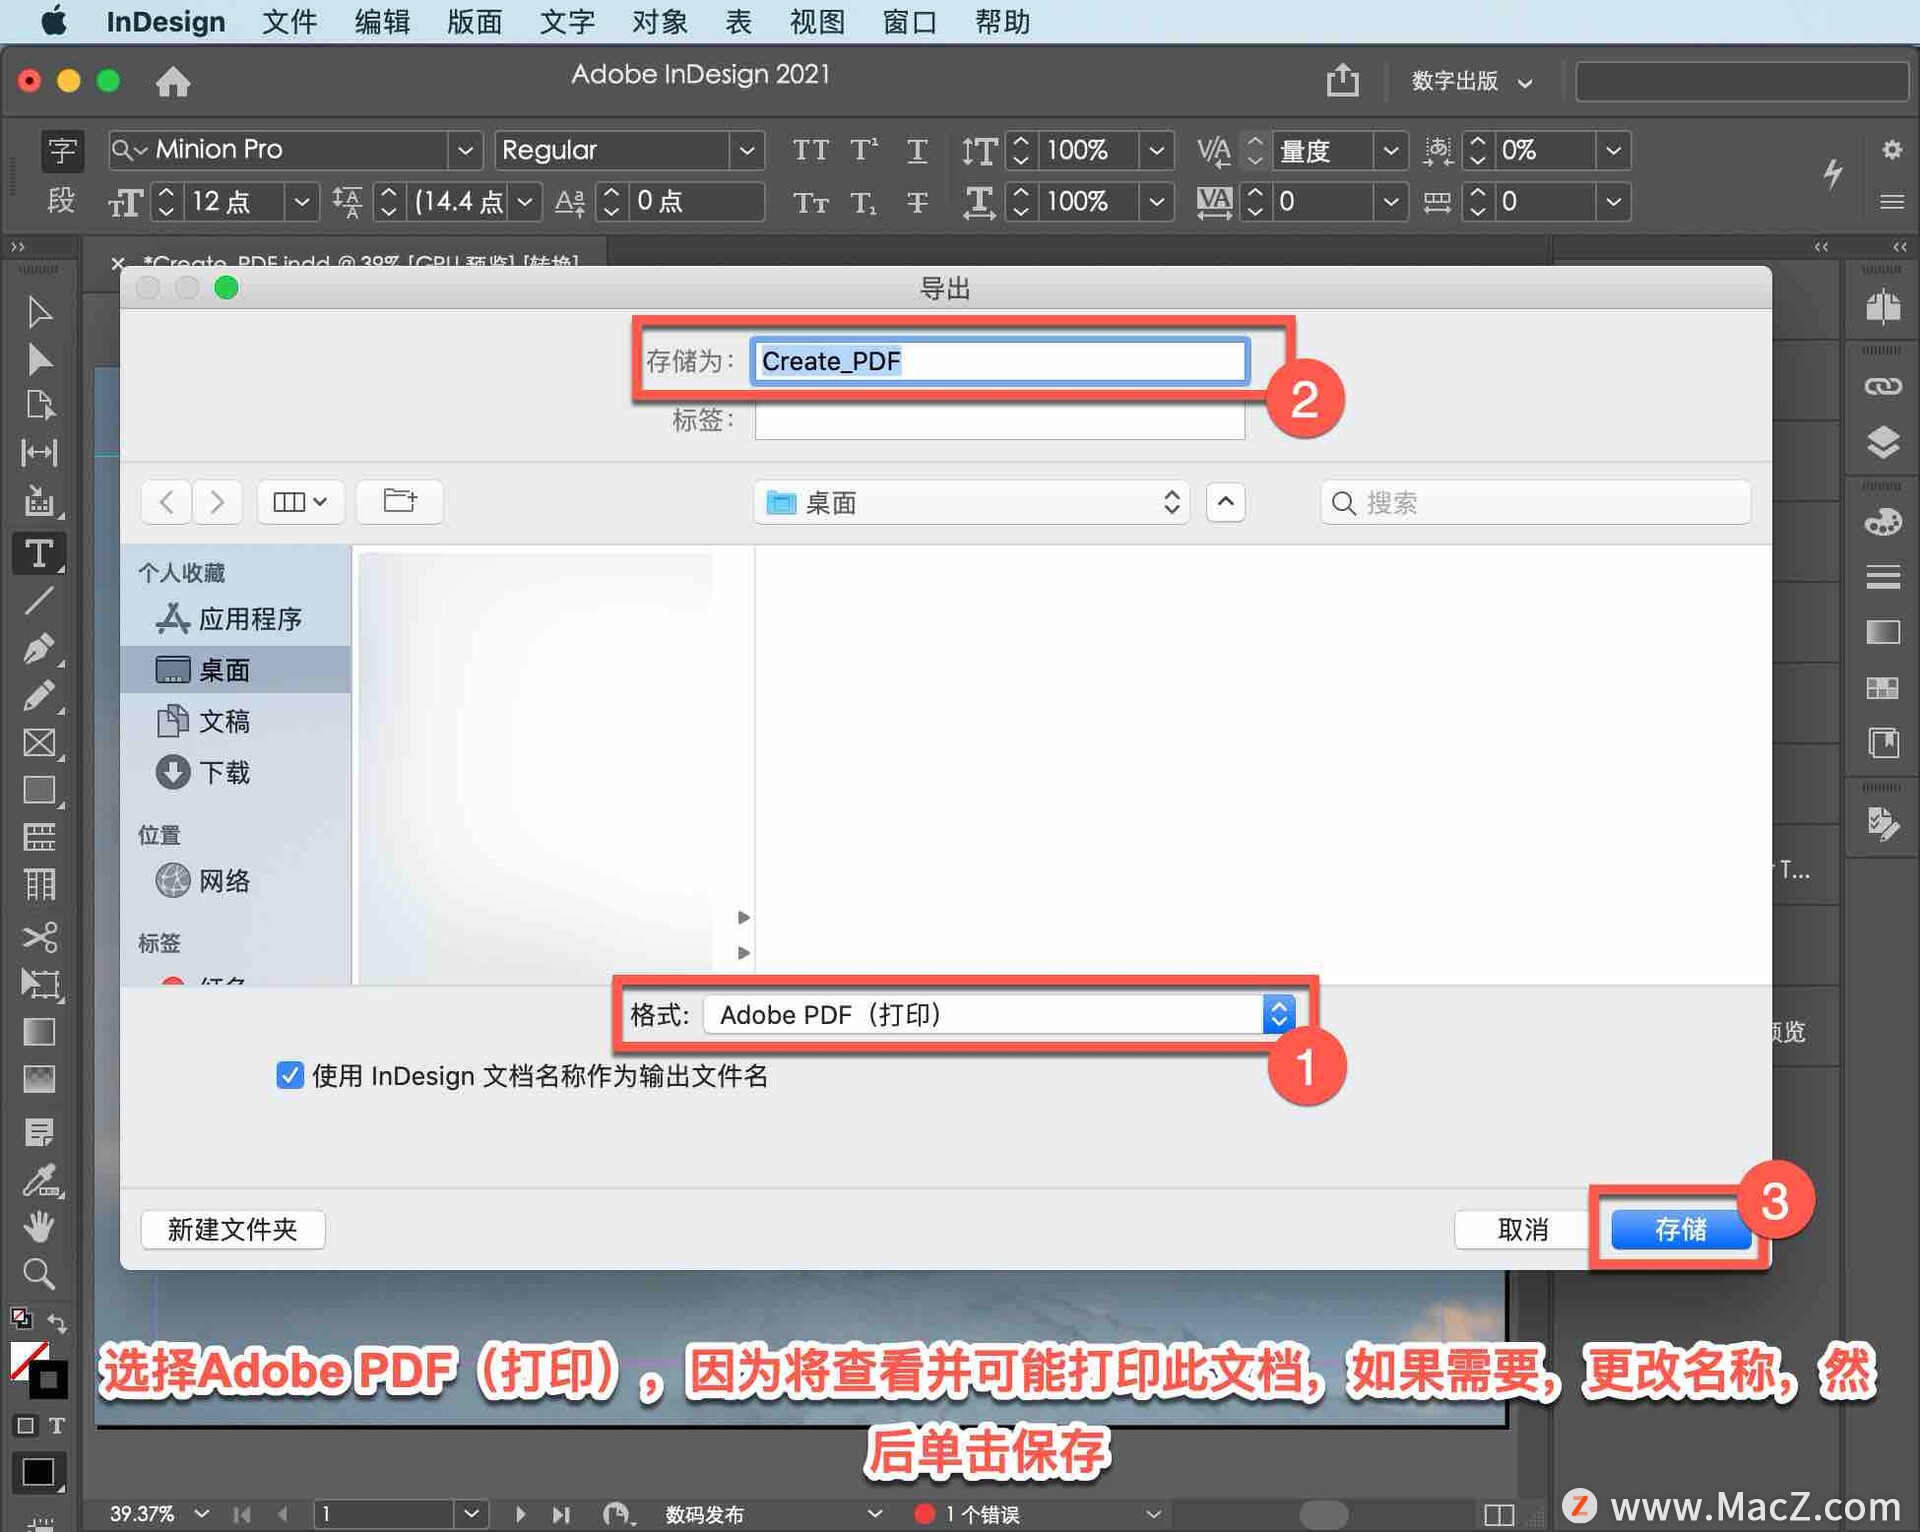Open the 数字出版 workspace dropdown
This screenshot has height=1532, width=1920.
(x=1471, y=81)
